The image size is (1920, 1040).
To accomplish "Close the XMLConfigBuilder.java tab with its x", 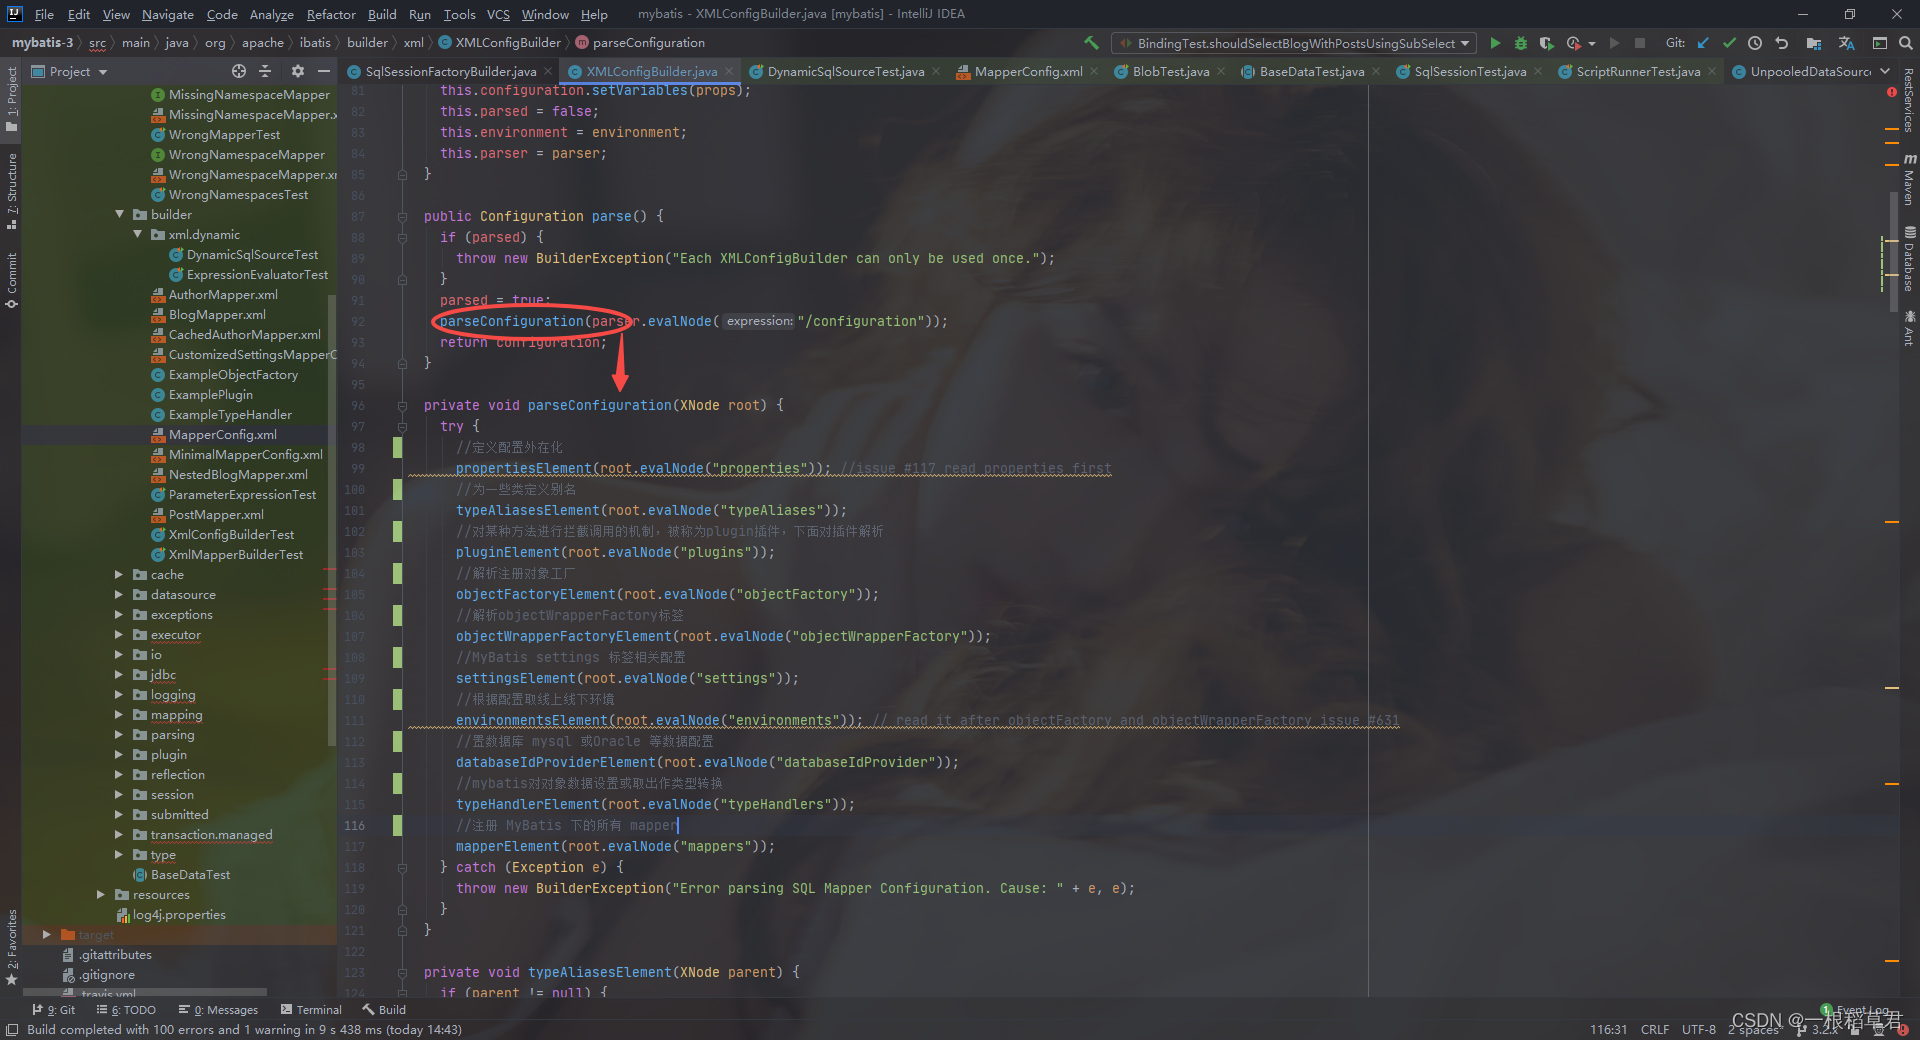I will pyautogui.click(x=729, y=71).
